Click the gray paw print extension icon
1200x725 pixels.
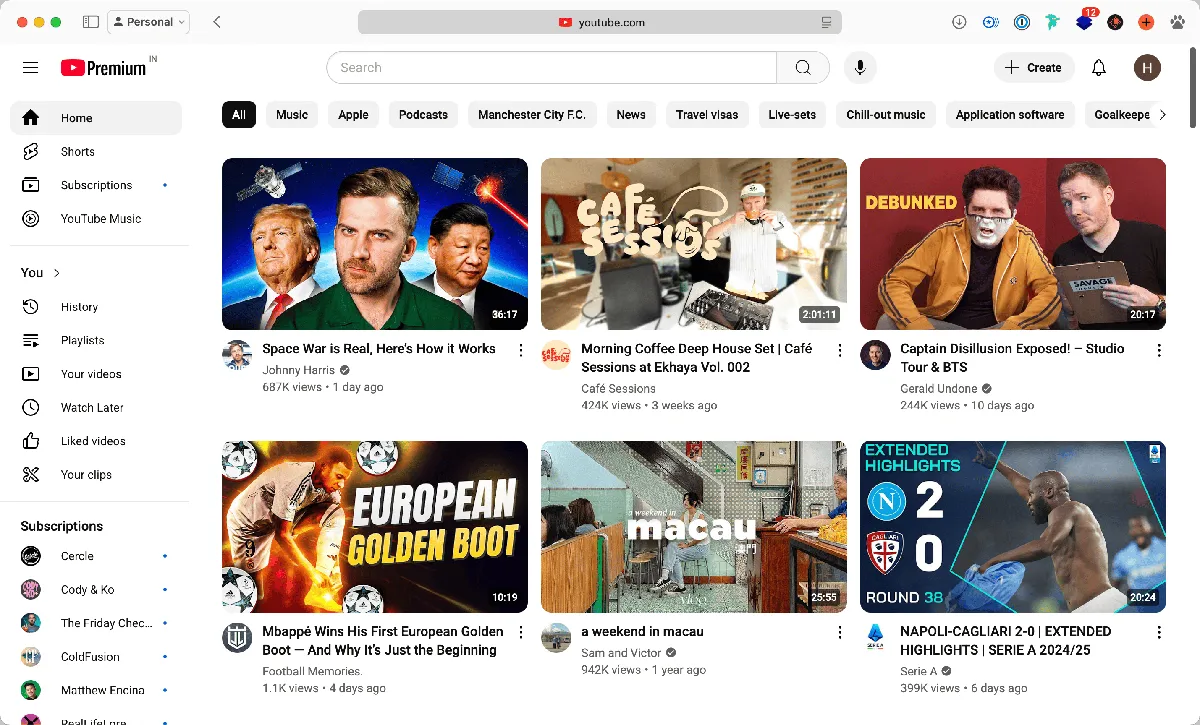[x=1177, y=22]
